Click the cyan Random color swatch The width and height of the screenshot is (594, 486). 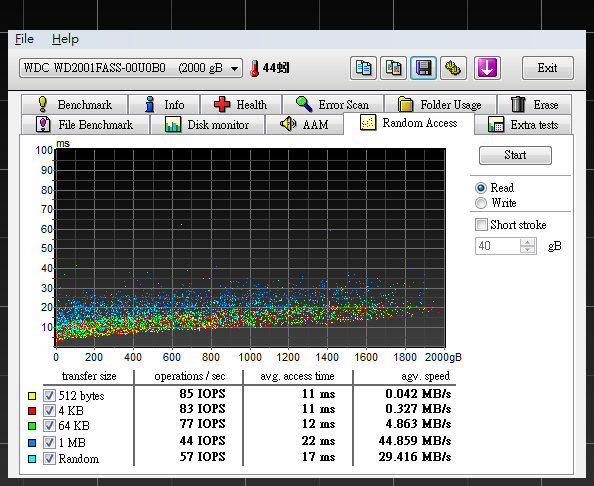tap(32, 459)
